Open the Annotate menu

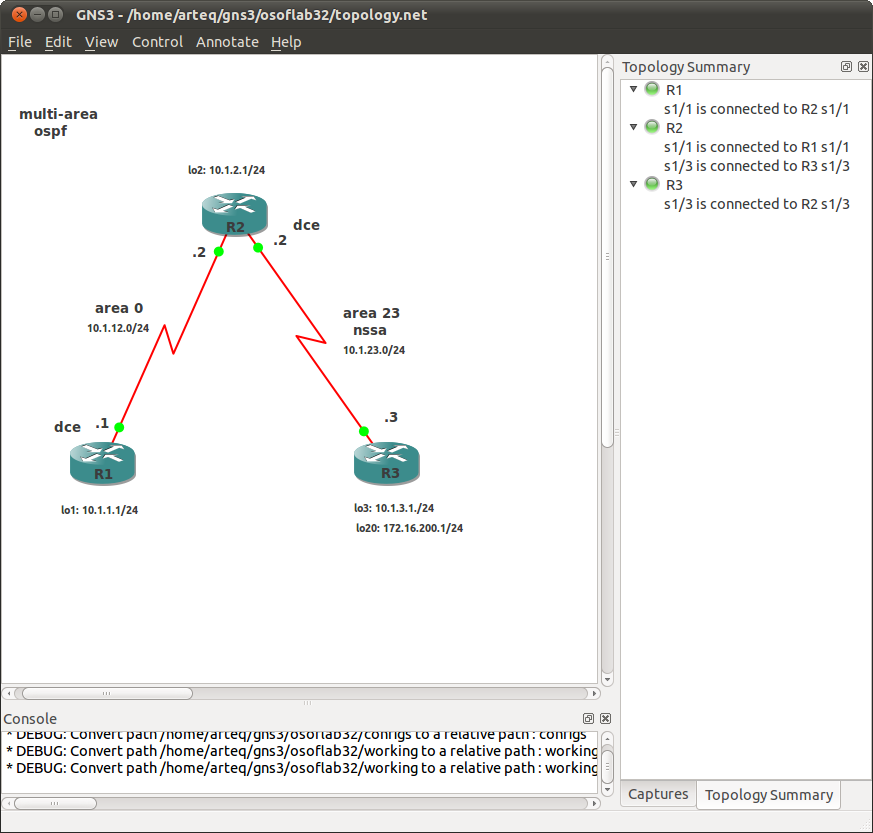coord(227,42)
